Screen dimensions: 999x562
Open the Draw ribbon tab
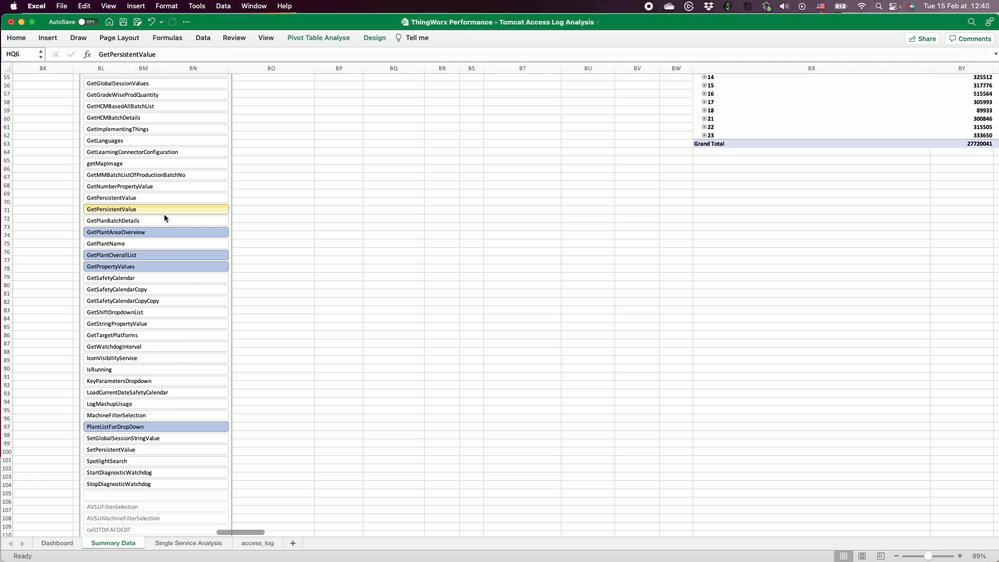tap(78, 38)
